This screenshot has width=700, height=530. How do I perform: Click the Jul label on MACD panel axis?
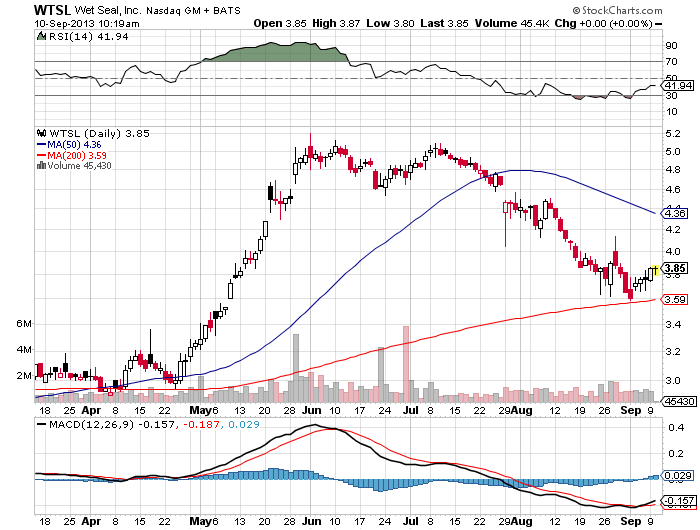tap(410, 521)
